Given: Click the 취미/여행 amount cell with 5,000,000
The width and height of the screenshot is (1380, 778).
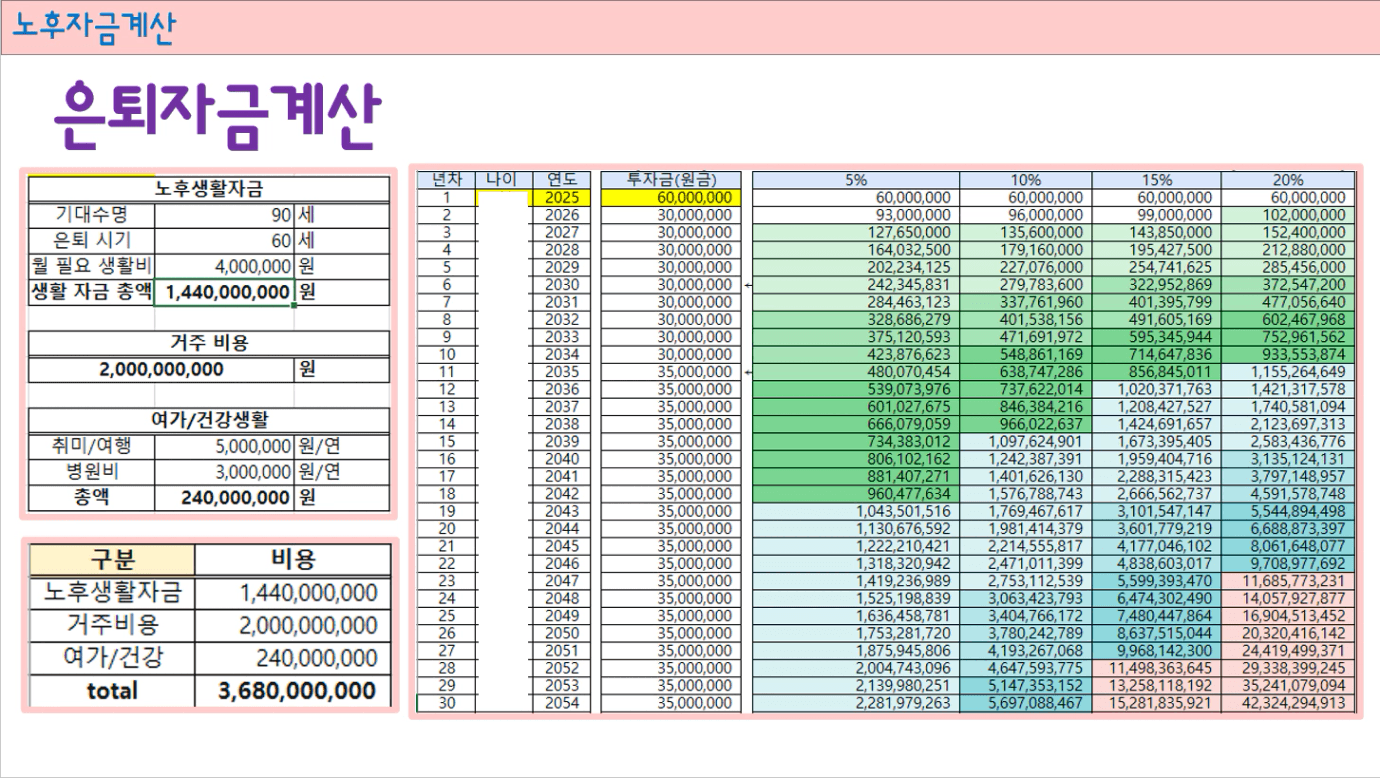Looking at the screenshot, I should 224,446.
